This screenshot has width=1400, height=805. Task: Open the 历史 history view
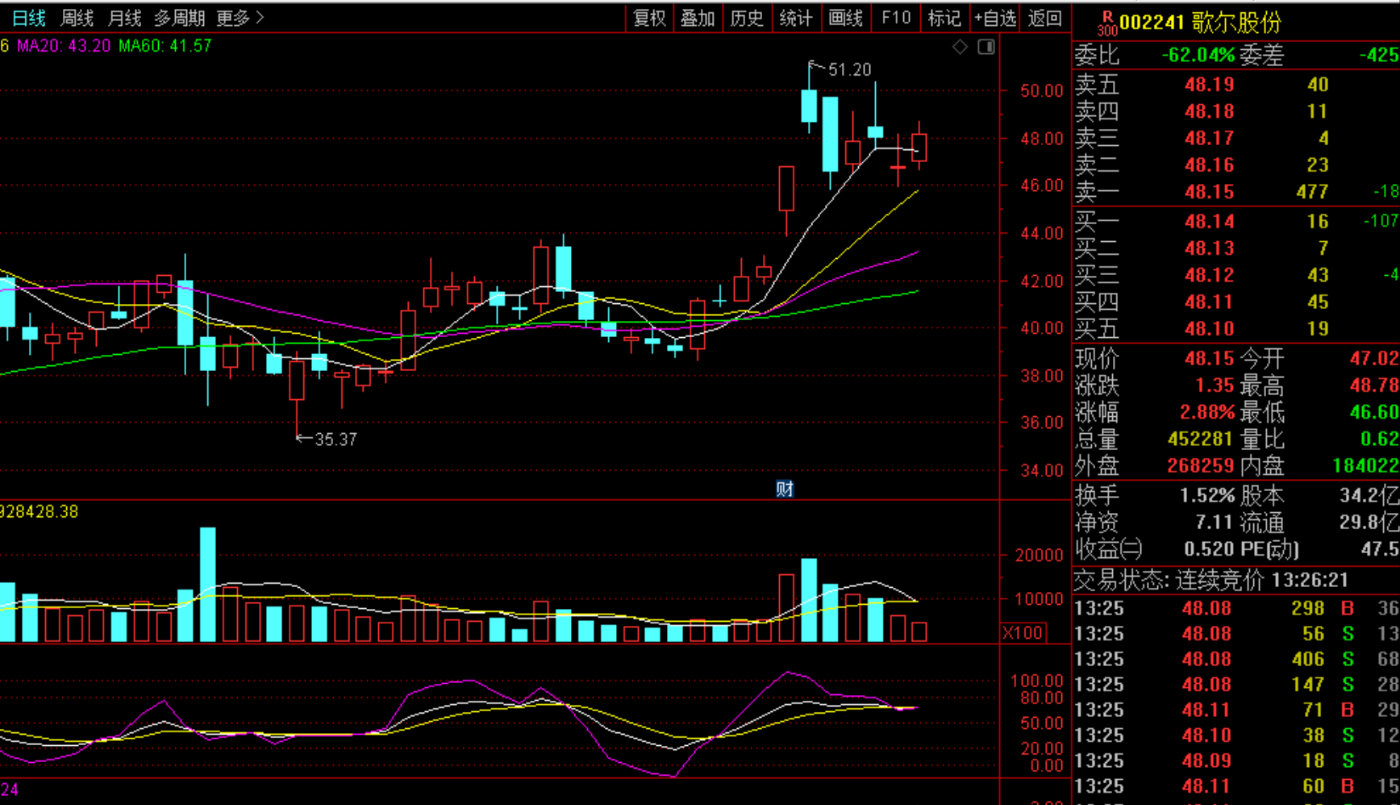point(747,18)
